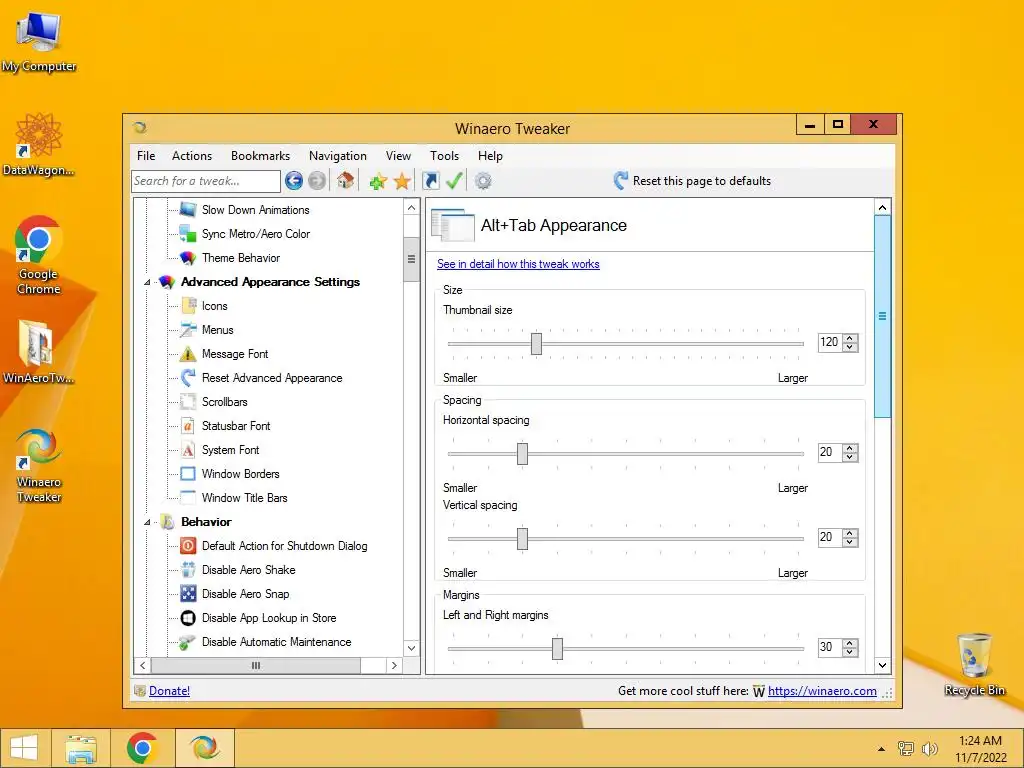Image resolution: width=1024 pixels, height=768 pixels.
Task: Open 'See in detail how this tweak works'
Action: [518, 264]
